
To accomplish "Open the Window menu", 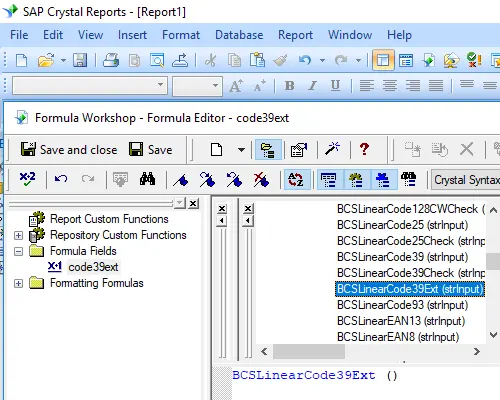I will click(x=350, y=35).
